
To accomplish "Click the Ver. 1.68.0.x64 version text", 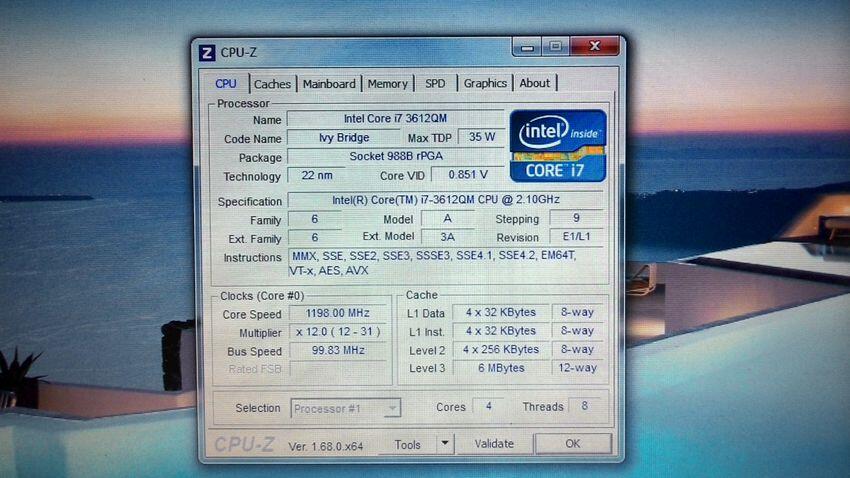I will tap(325, 447).
